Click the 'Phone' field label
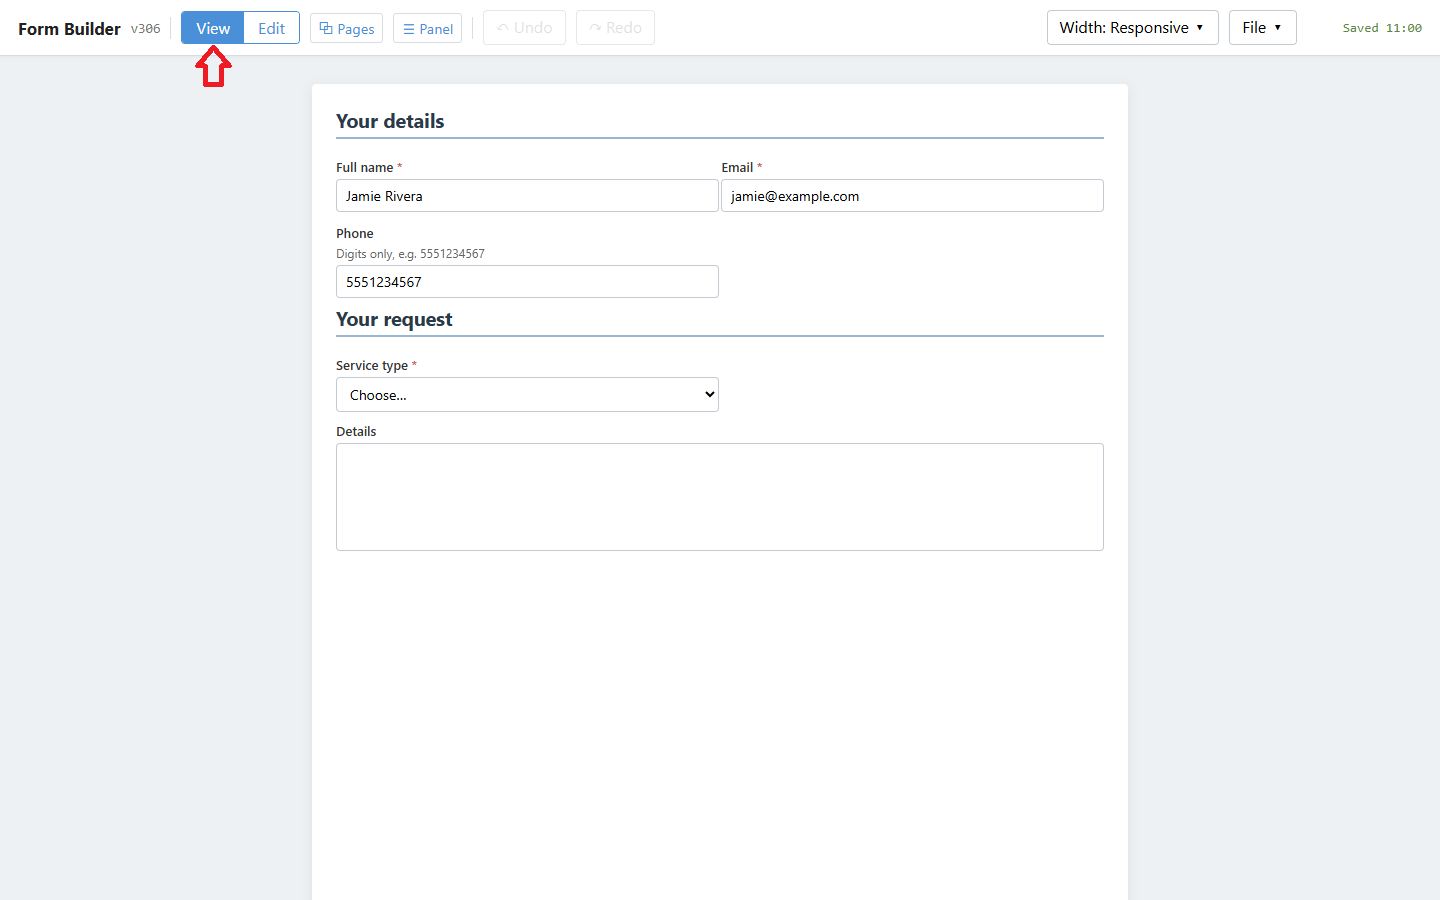 pos(355,234)
